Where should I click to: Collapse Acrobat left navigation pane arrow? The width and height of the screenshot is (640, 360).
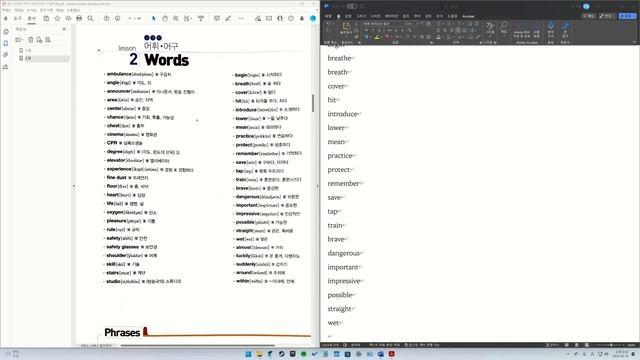pos(73,186)
